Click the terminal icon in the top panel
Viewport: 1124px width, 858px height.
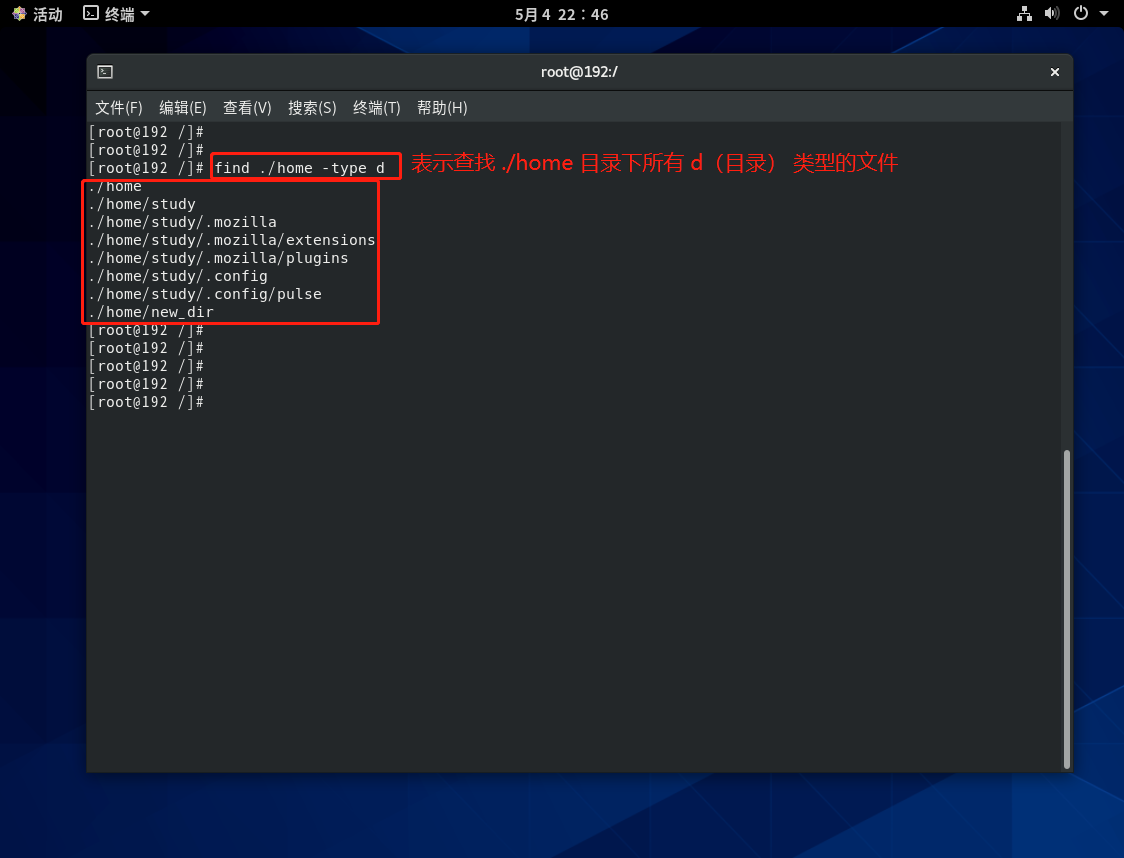pyautogui.click(x=91, y=13)
